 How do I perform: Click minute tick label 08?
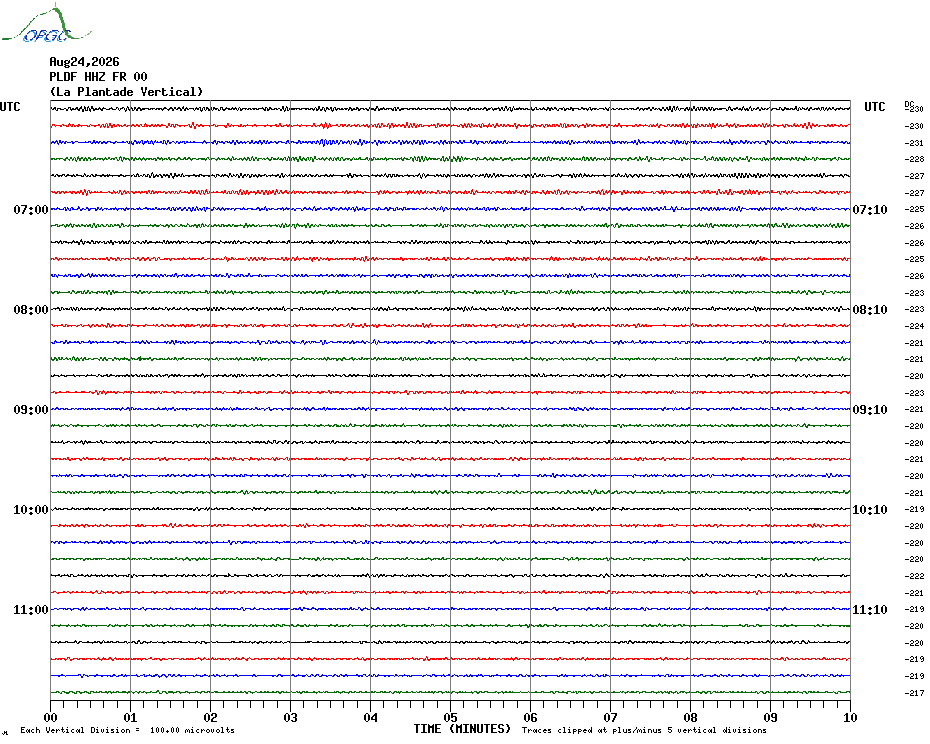(x=690, y=717)
